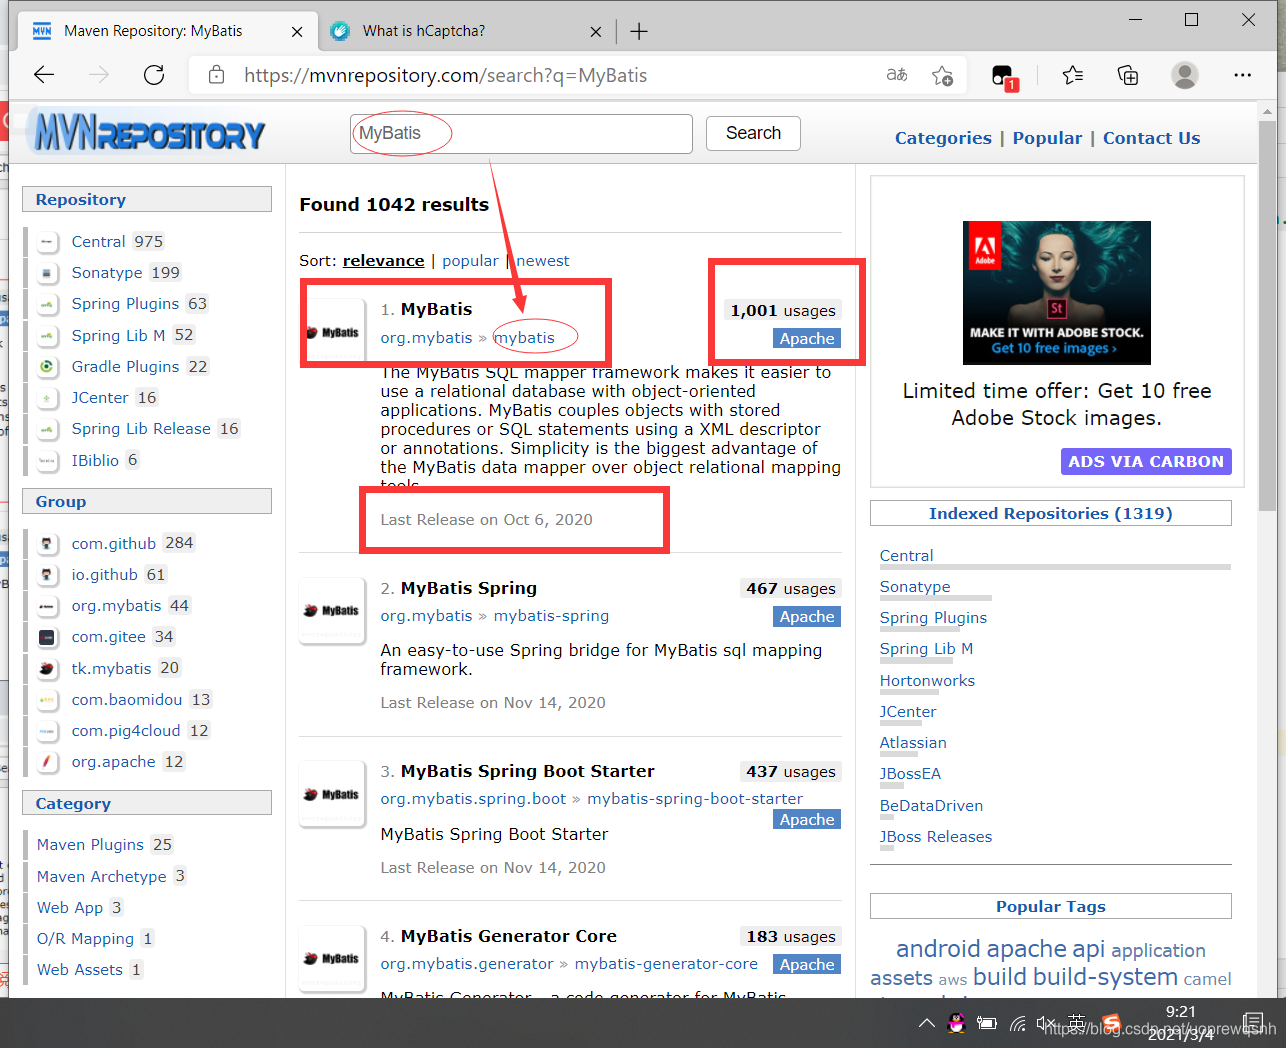
Task: Add this page to favorites
Action: [942, 75]
